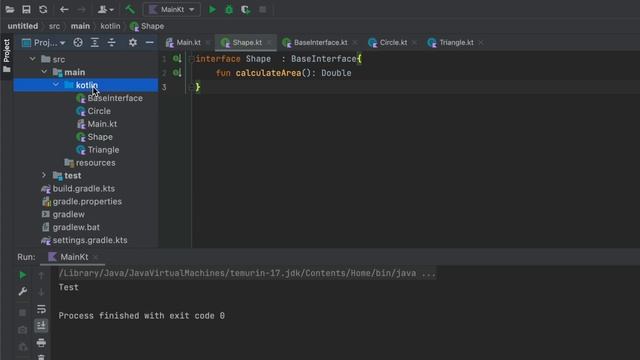
Task: Click 'Process finished with exit code 0'
Action: (x=142, y=316)
